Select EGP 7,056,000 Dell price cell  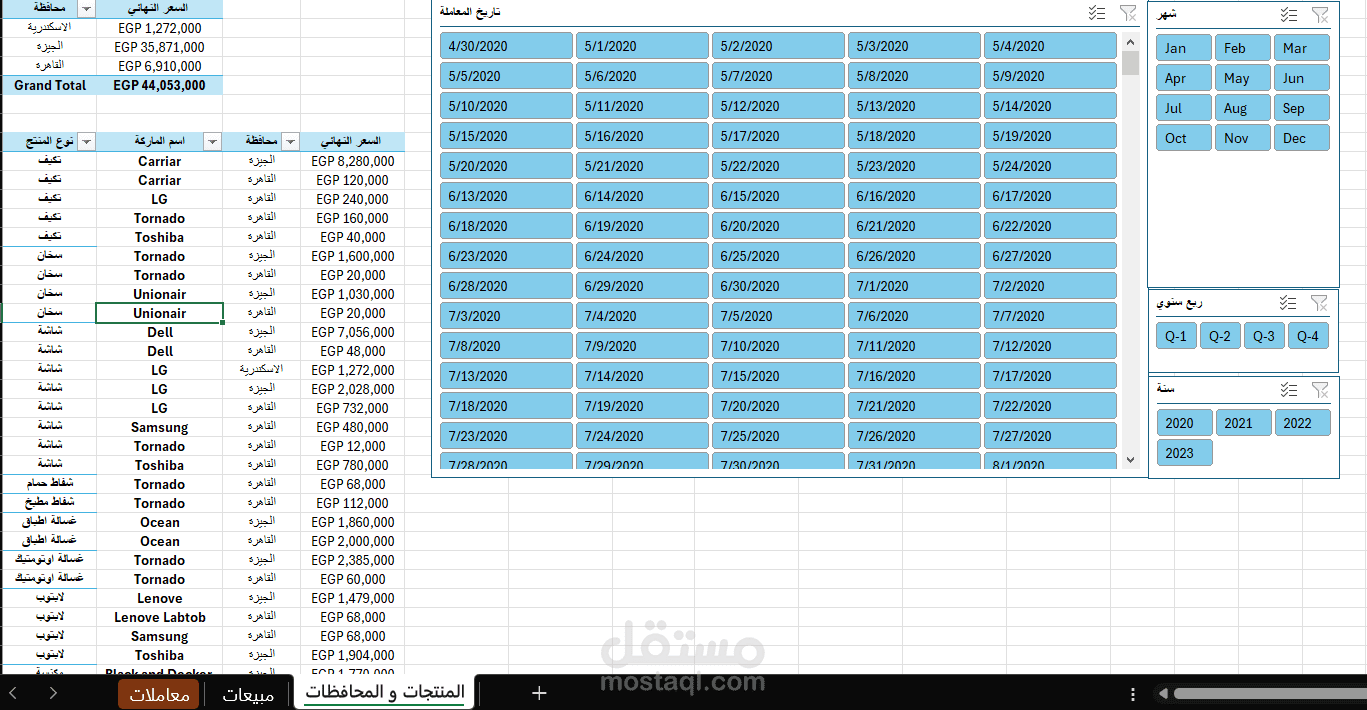click(352, 332)
